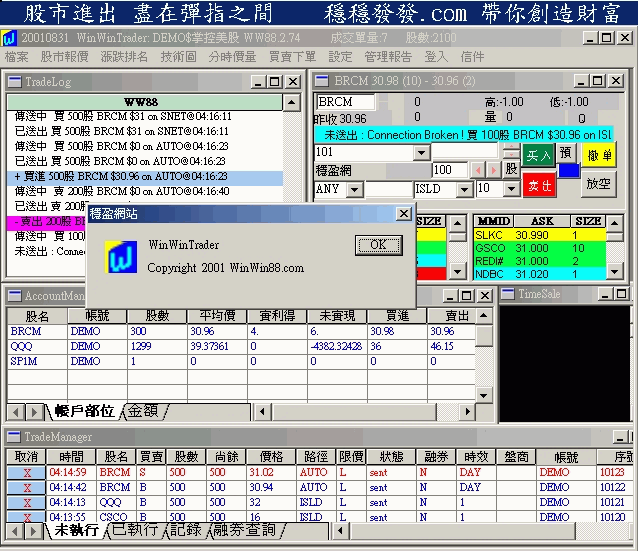Viewport: 638px width, 551px height.
Task: Click the blue color swatch
Action: pyautogui.click(x=569, y=171)
